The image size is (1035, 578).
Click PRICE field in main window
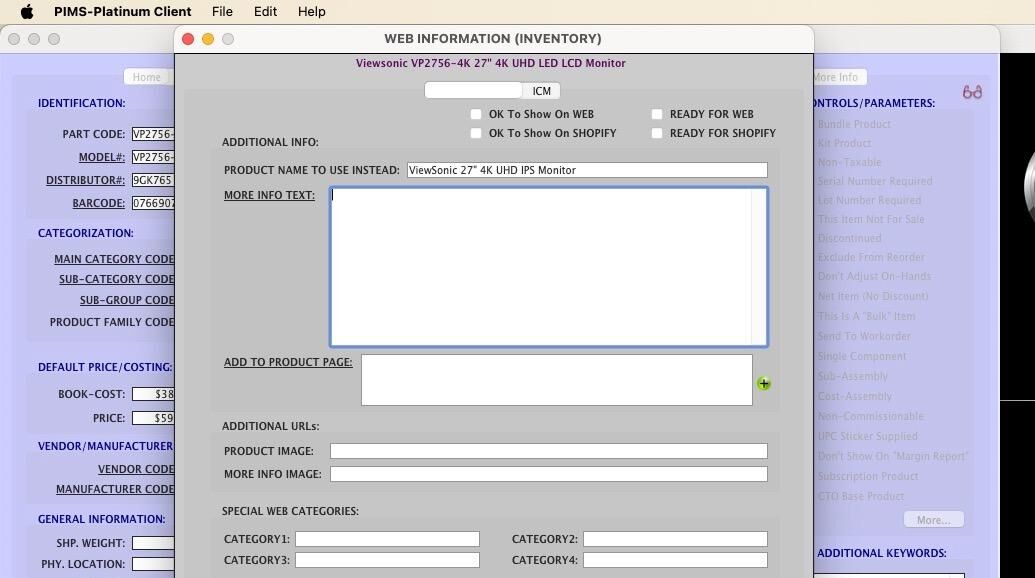click(x=153, y=418)
